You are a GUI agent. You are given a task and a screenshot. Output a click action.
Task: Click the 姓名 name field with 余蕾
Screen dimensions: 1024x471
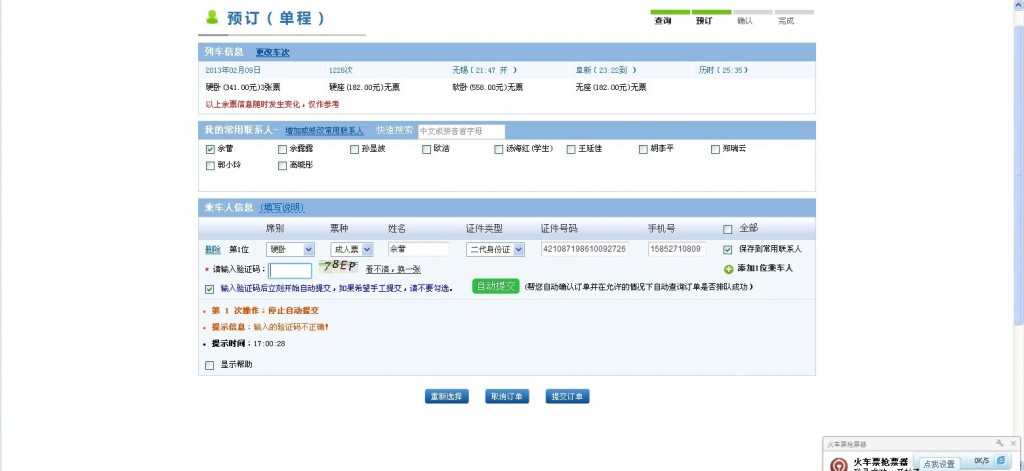click(x=419, y=250)
